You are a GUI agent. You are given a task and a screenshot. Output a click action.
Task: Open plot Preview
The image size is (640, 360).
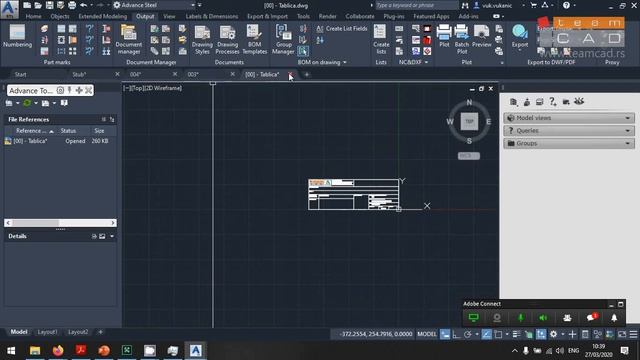(x=482, y=36)
